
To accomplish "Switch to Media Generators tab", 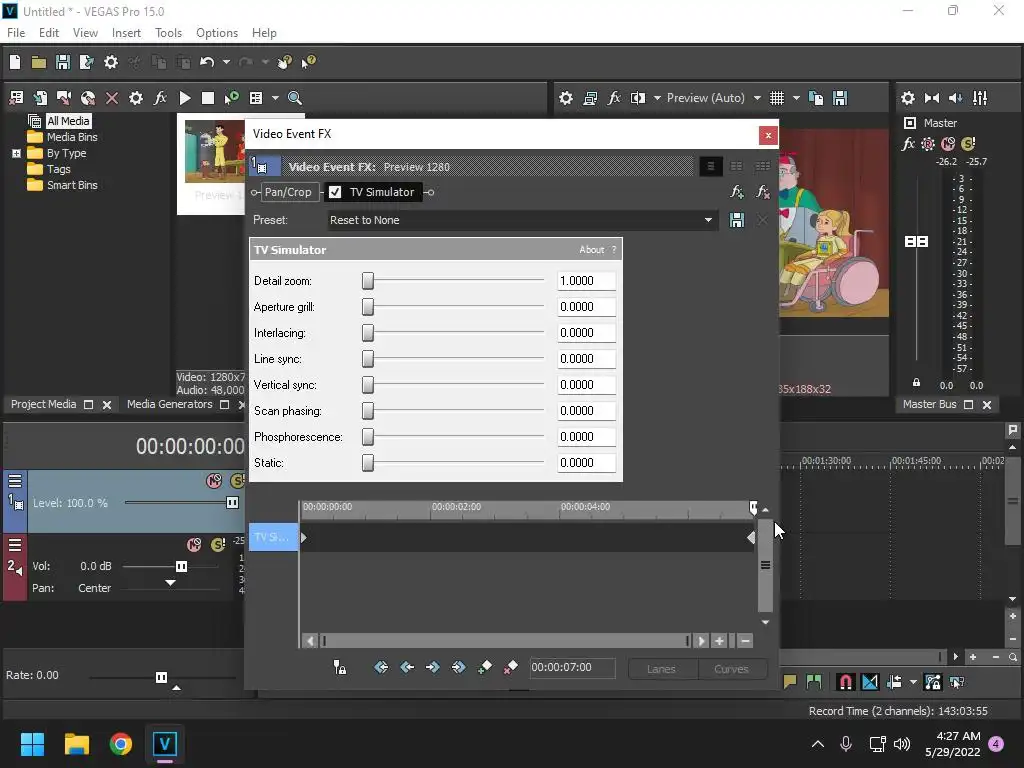I will [169, 404].
